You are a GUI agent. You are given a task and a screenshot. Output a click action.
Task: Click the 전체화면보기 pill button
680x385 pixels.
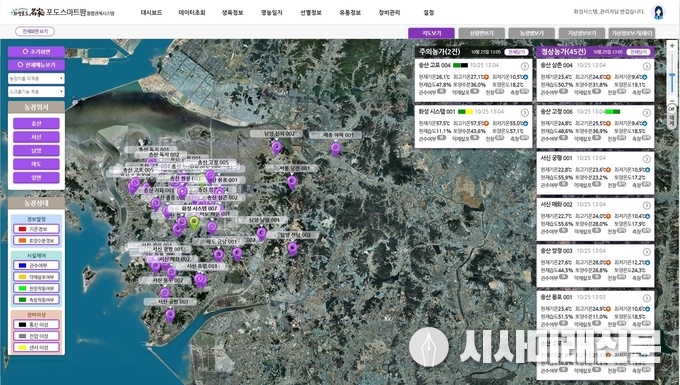tap(35, 31)
